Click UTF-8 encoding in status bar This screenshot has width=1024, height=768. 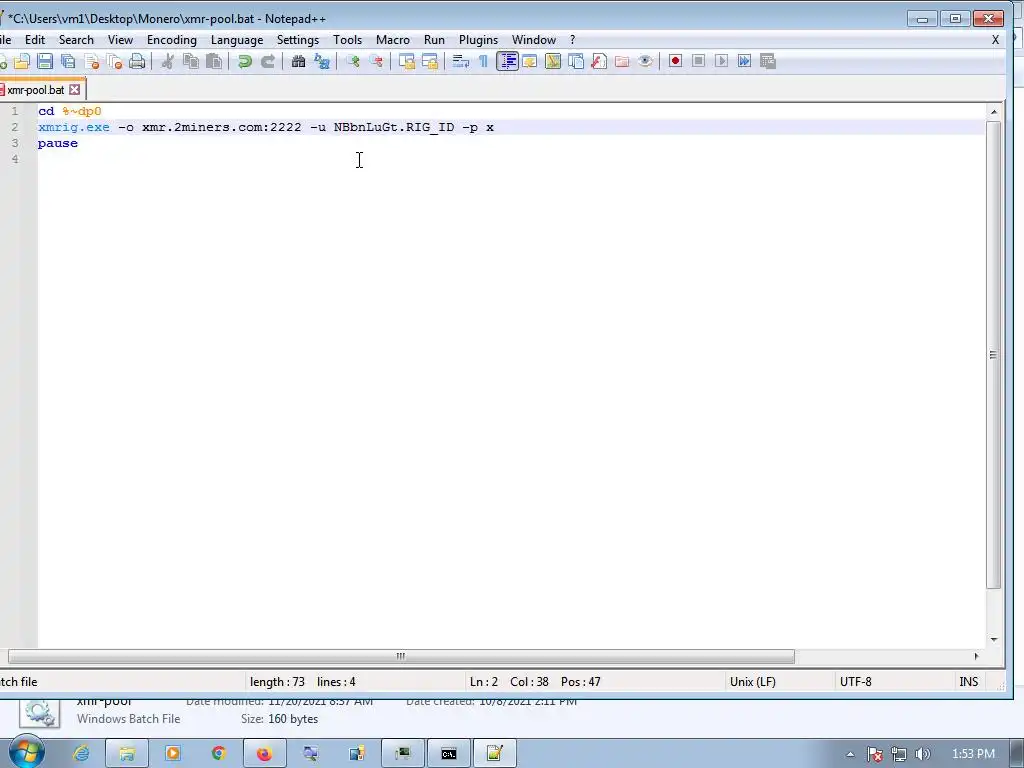tap(856, 682)
